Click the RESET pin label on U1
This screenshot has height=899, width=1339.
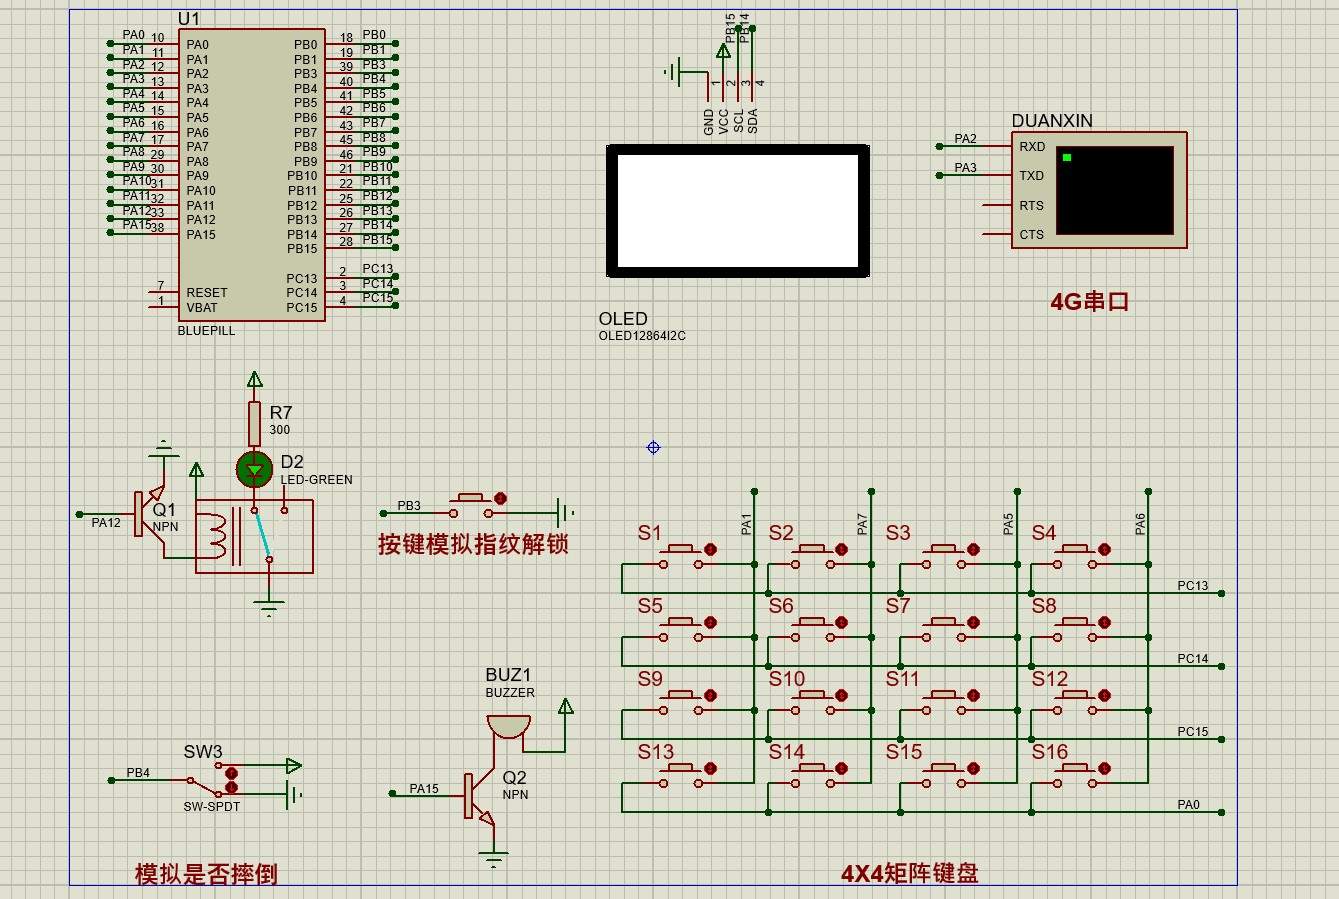pos(207,293)
